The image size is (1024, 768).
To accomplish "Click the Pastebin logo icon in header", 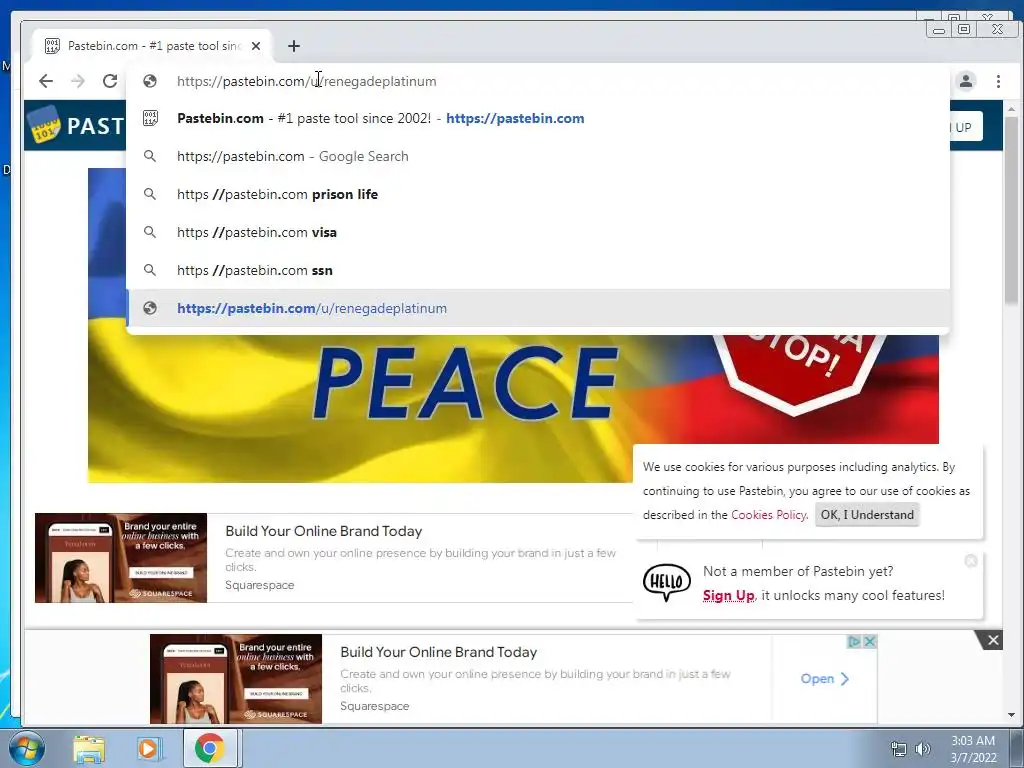I will [44, 125].
